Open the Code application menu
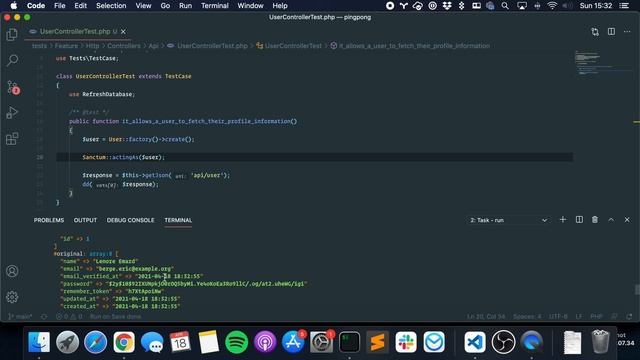The image size is (640, 360). click(36, 6)
